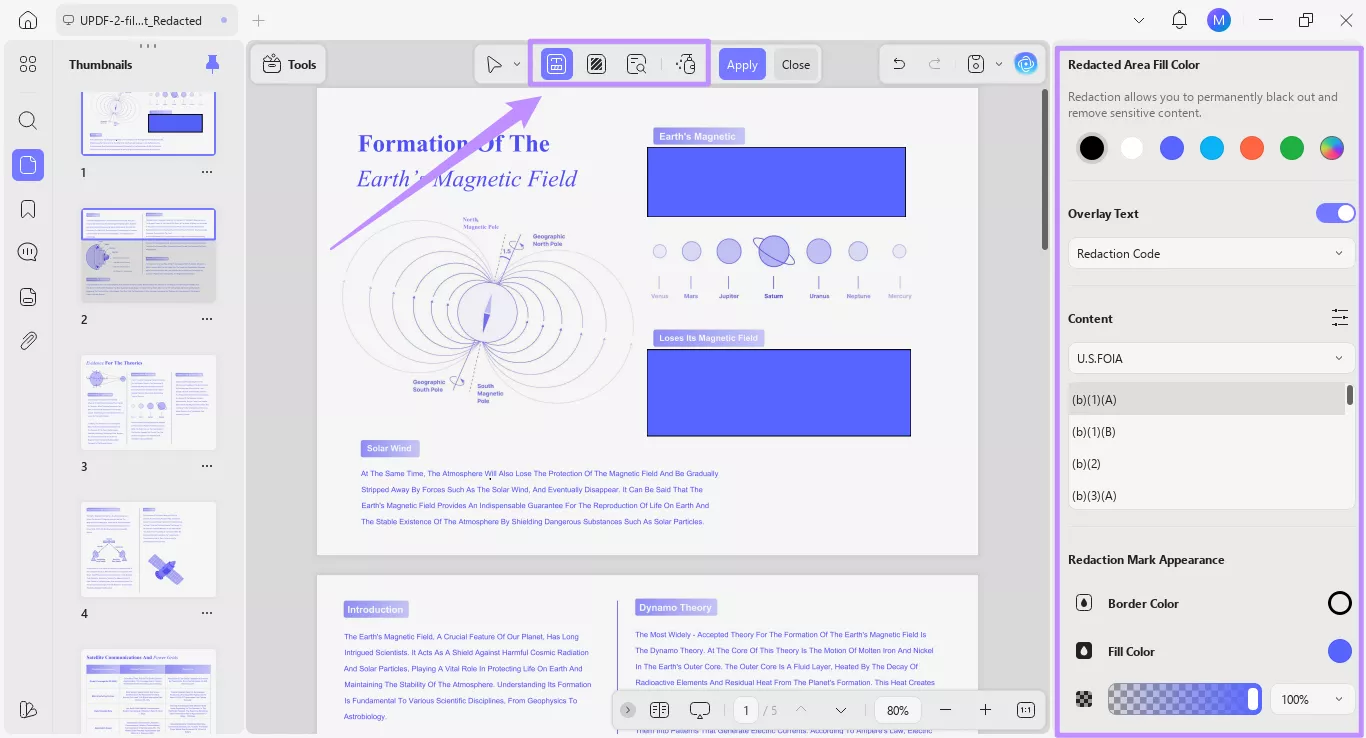Pick the Border Color black ring
1366x738 pixels.
tap(1339, 603)
